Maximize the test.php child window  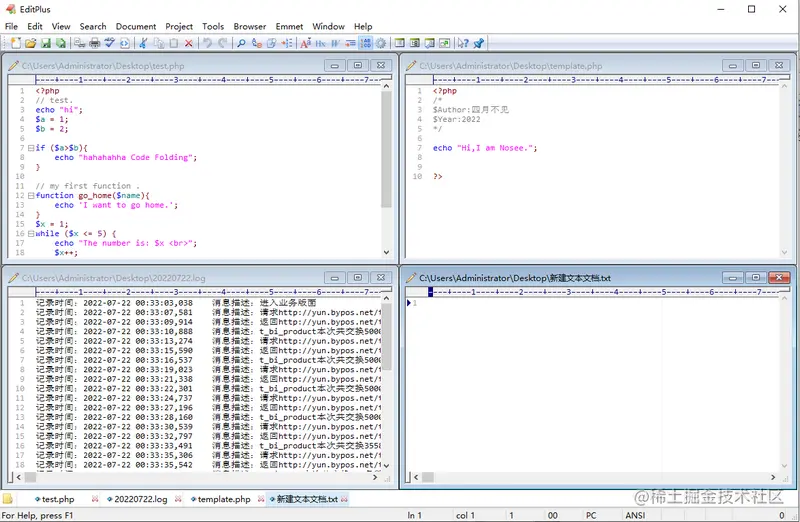358,65
